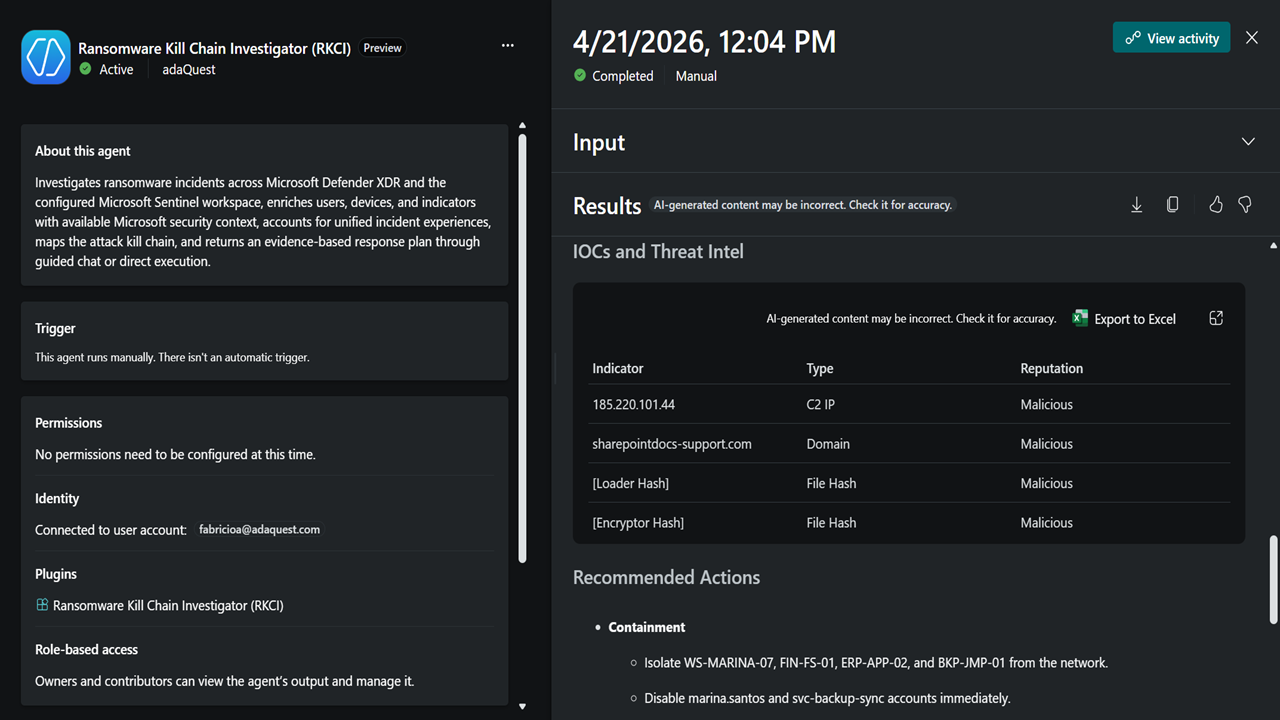Click Export to Excel
Image resolution: width=1280 pixels, height=720 pixels.
click(x=1125, y=319)
